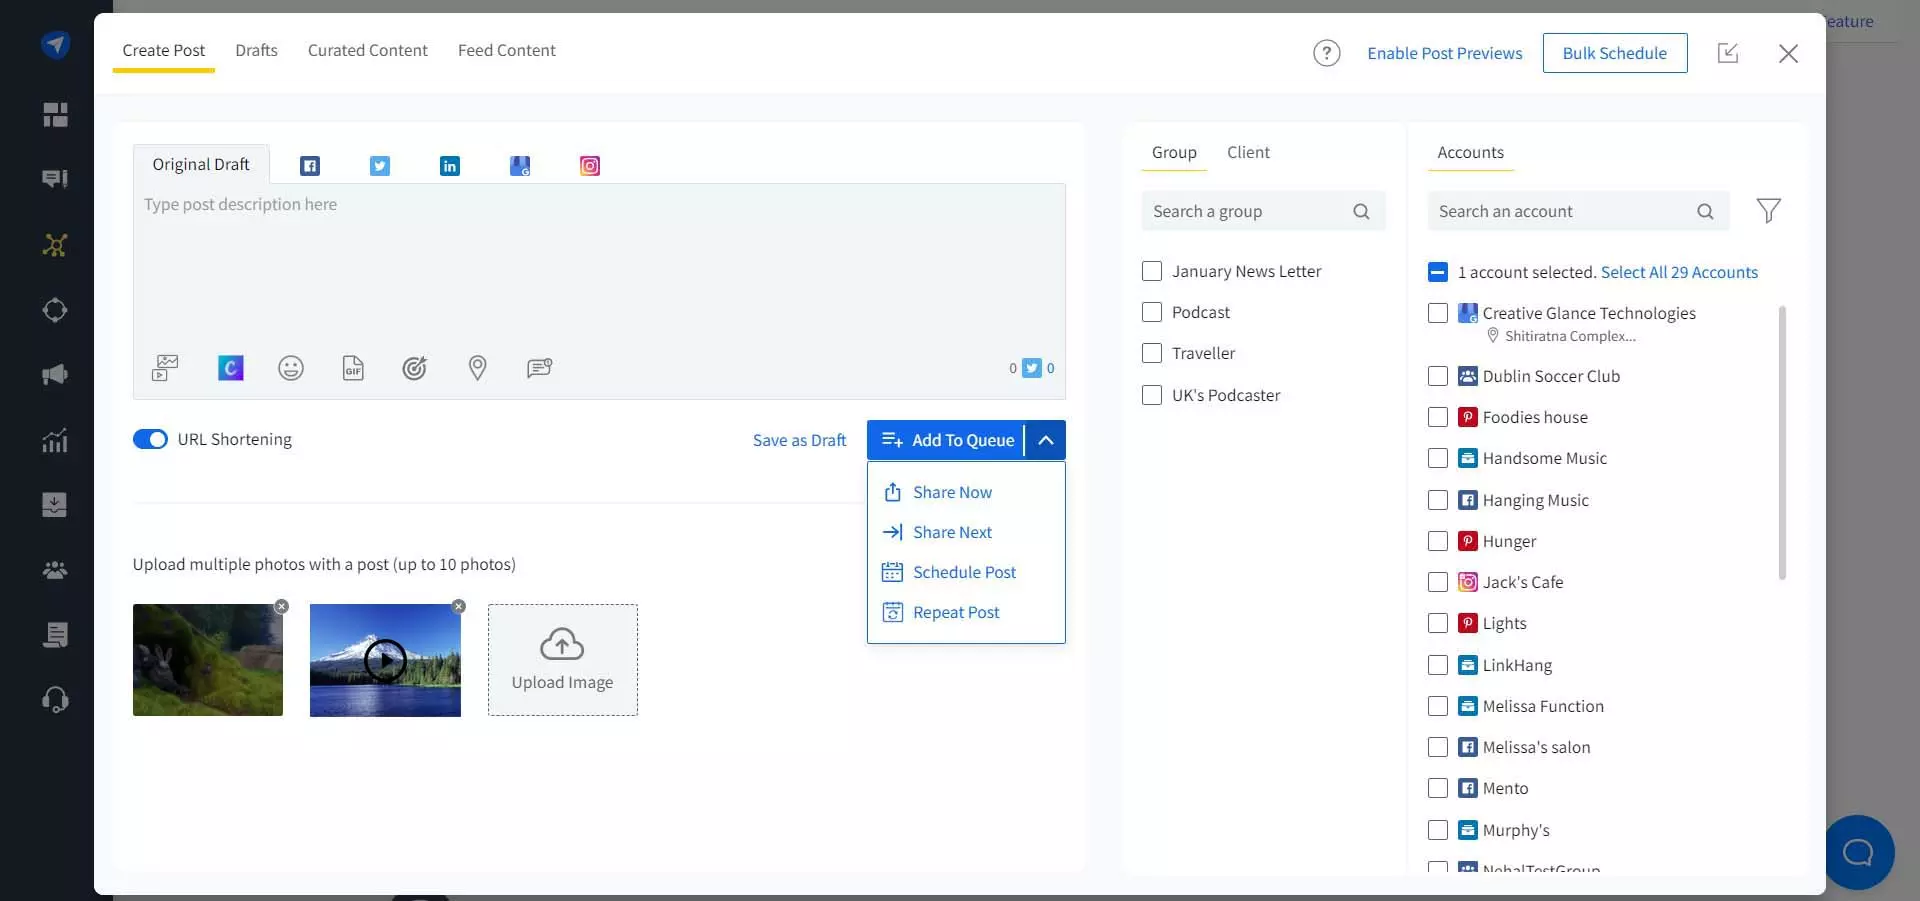Image resolution: width=1920 pixels, height=901 pixels.
Task: Click the help question mark icon
Action: [x=1326, y=53]
